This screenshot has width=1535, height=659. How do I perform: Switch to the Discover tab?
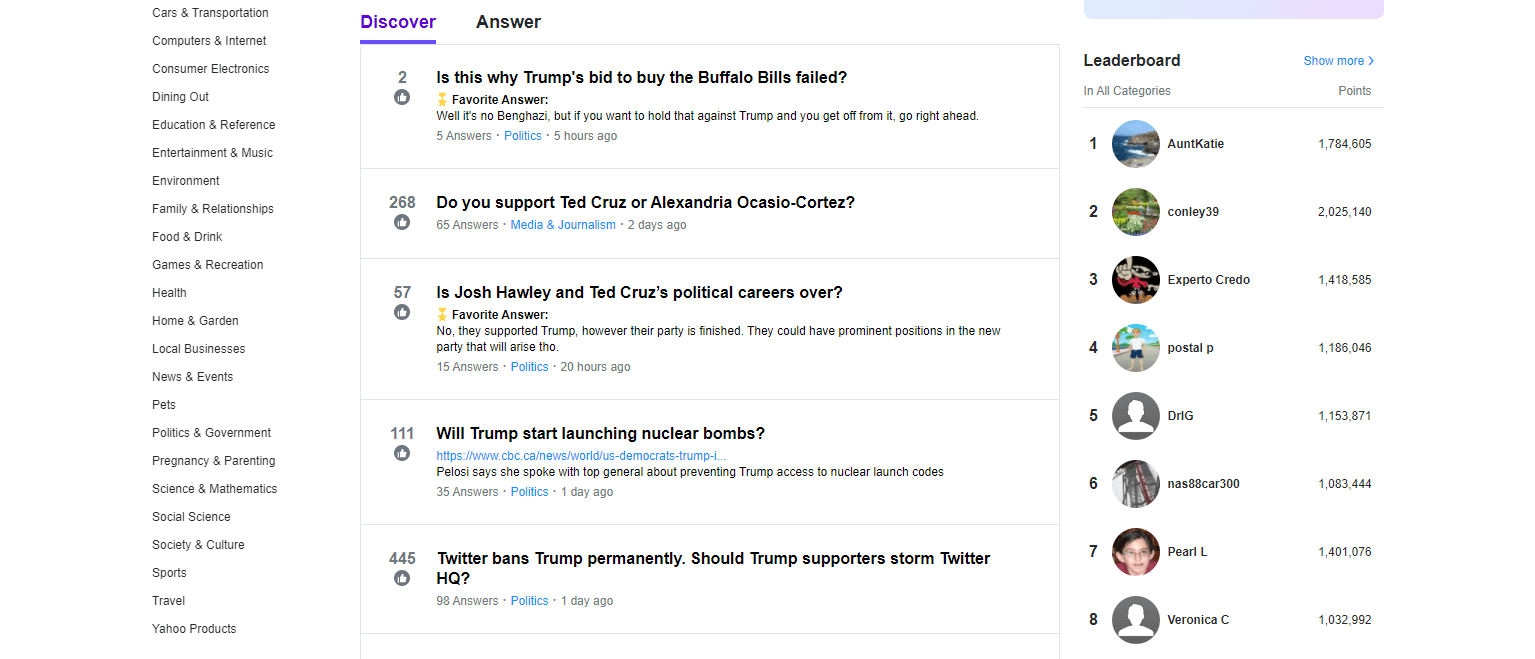click(398, 21)
